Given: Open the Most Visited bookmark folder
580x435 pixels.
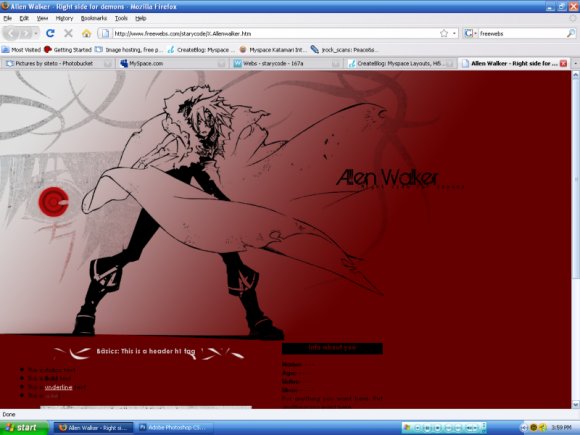Looking at the screenshot, I should tap(21, 50).
